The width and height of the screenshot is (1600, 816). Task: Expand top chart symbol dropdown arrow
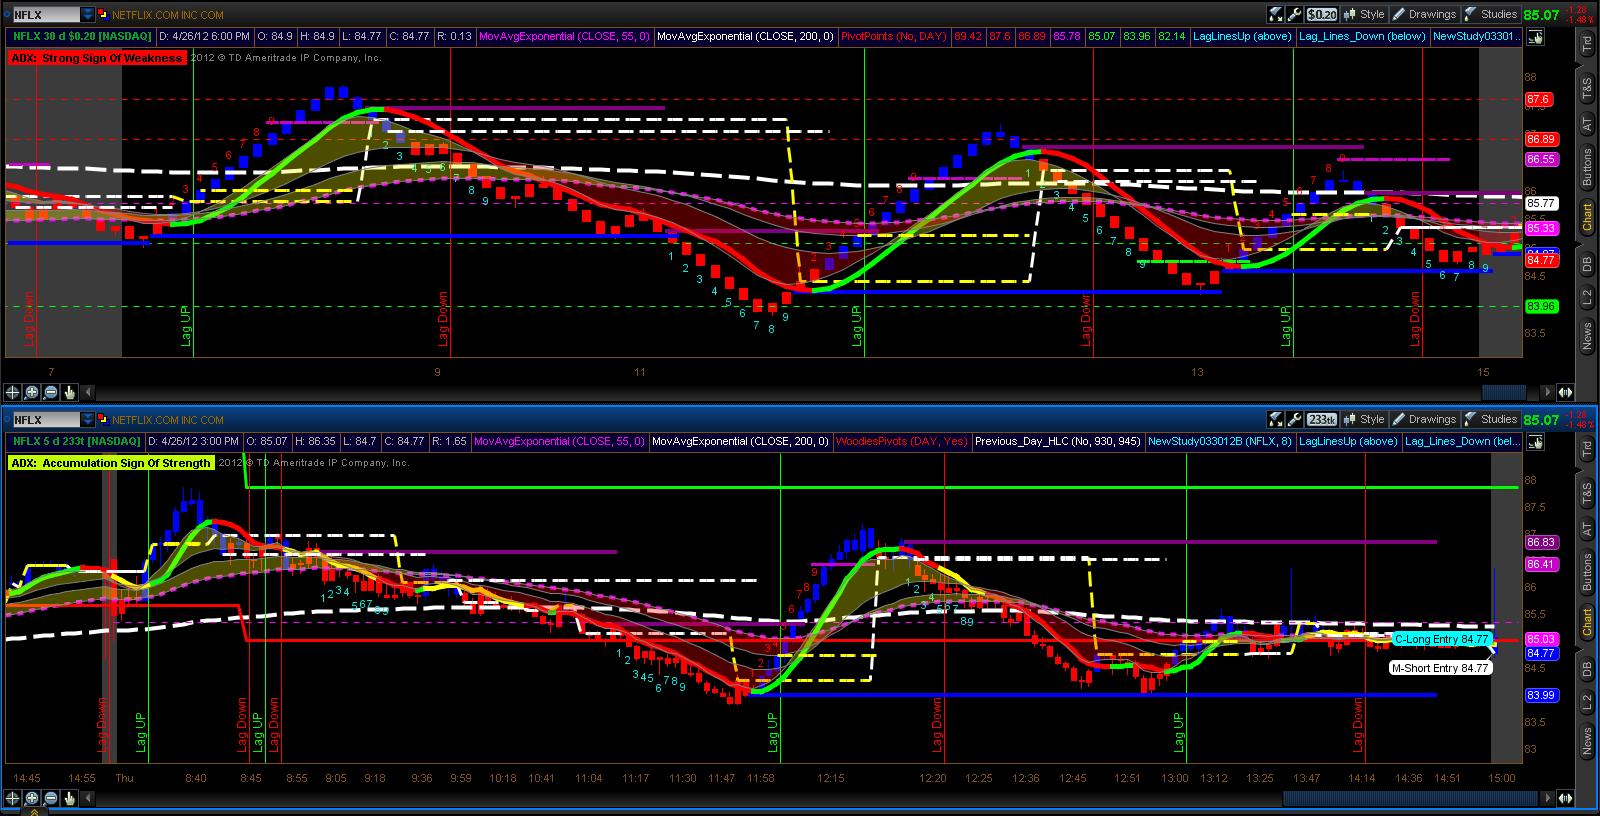pos(88,15)
